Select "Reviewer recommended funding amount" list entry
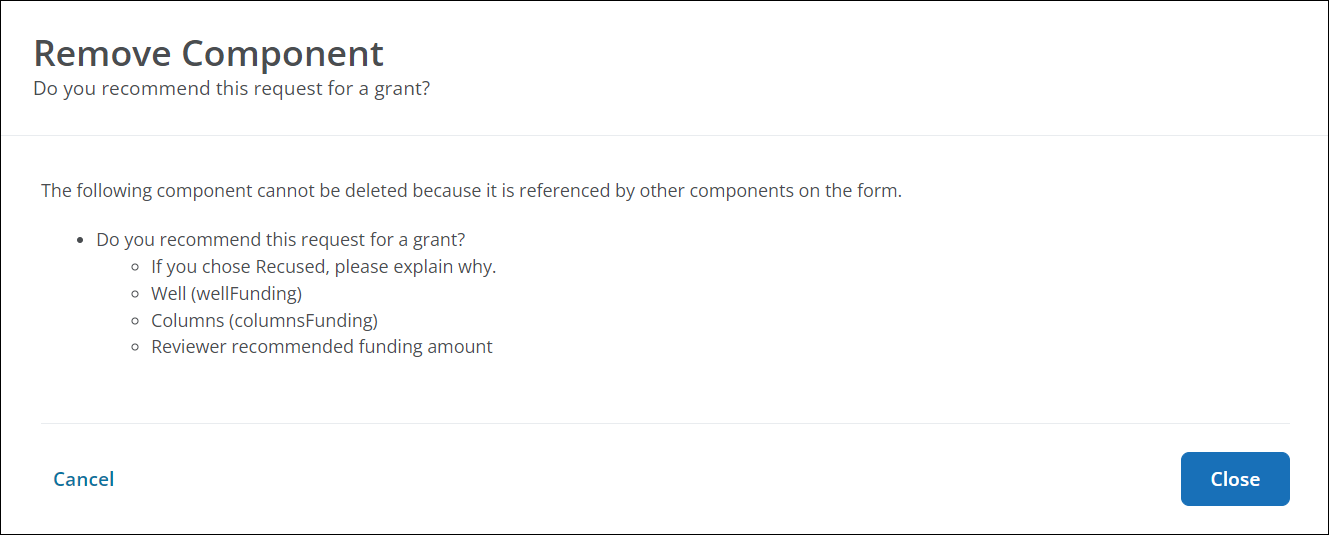 321,347
